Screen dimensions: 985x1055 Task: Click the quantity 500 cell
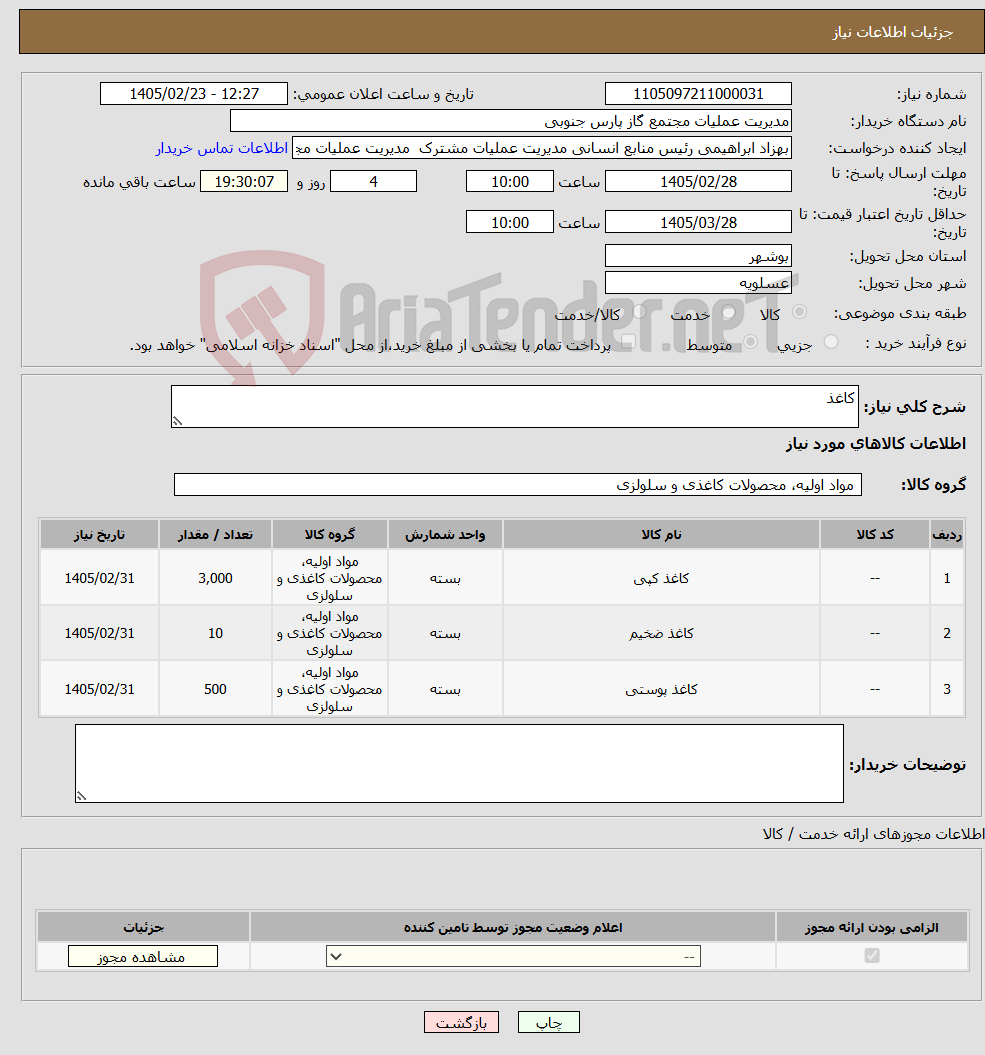215,689
